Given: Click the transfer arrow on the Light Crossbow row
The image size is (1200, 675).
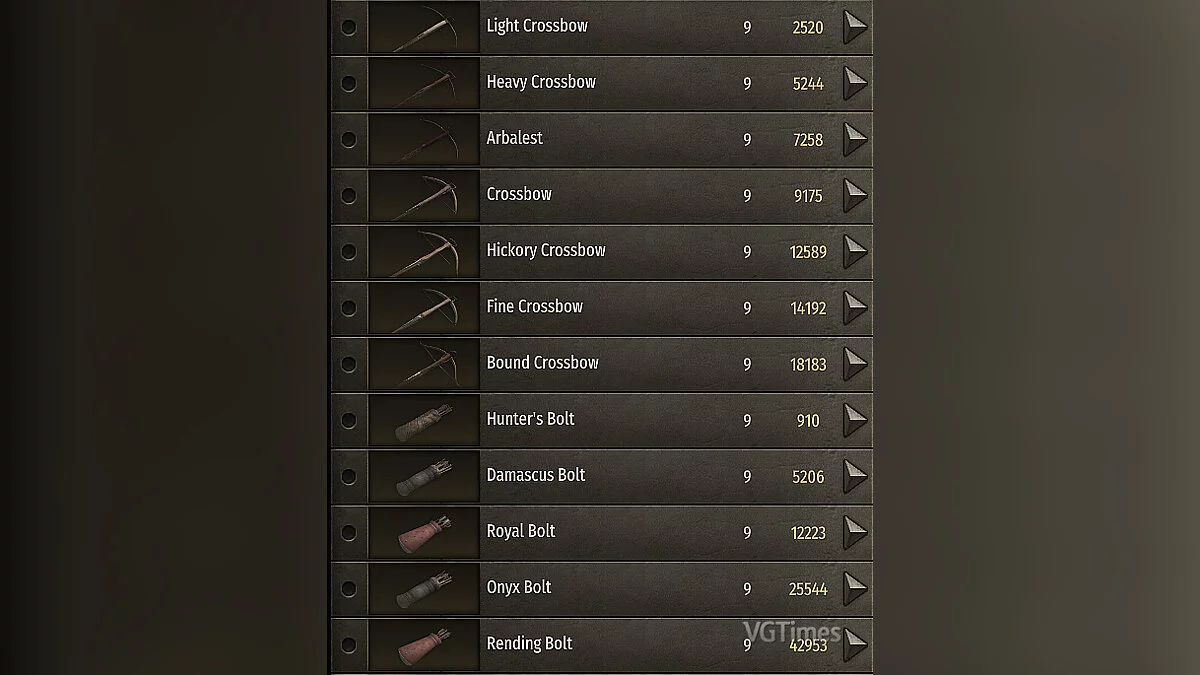Looking at the screenshot, I should pos(854,27).
